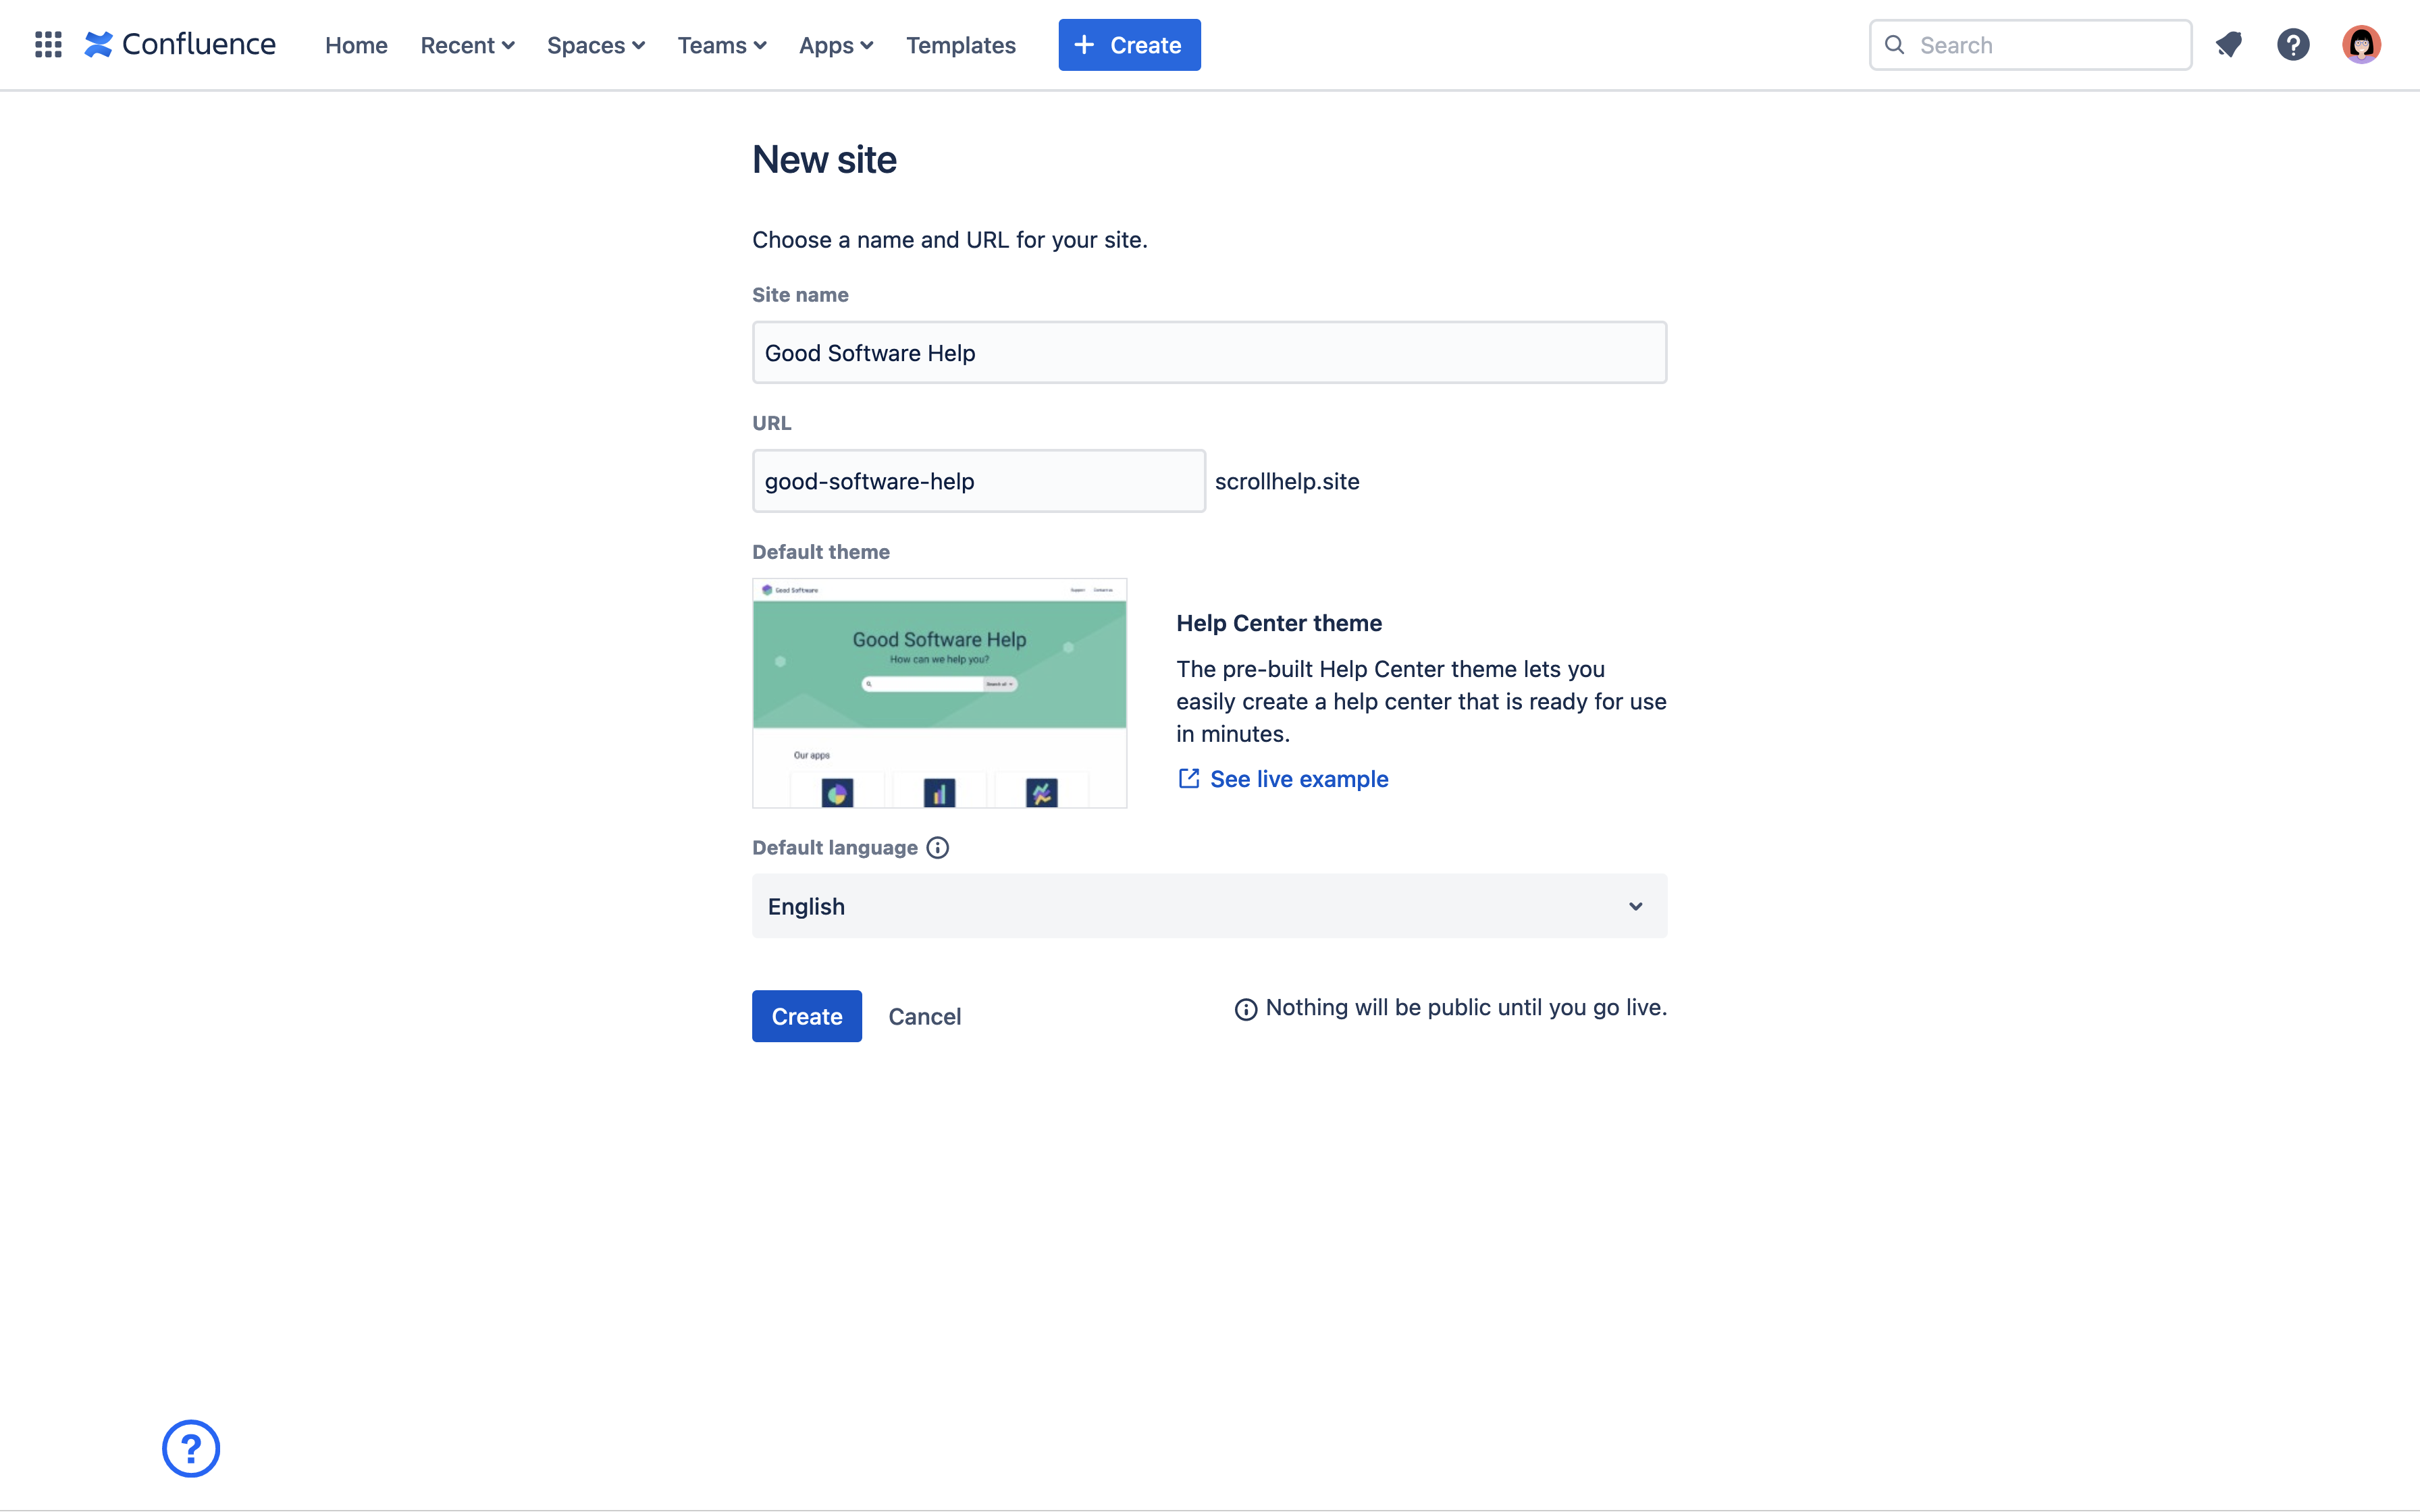Click the floating help button at bottom-left
Screen dimensions: 2420x1512
(191, 1448)
